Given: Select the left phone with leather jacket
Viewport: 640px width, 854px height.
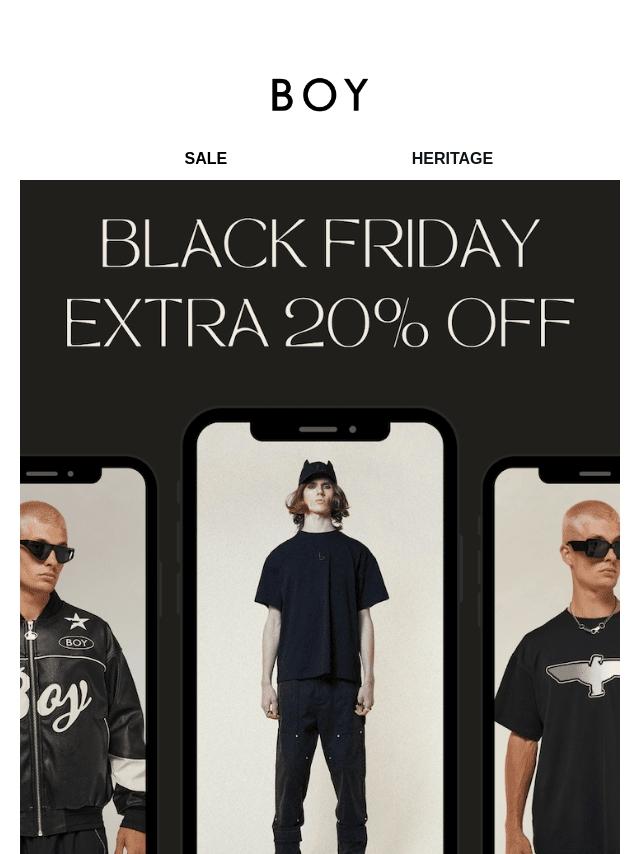Looking at the screenshot, I should pyautogui.click(x=87, y=656).
